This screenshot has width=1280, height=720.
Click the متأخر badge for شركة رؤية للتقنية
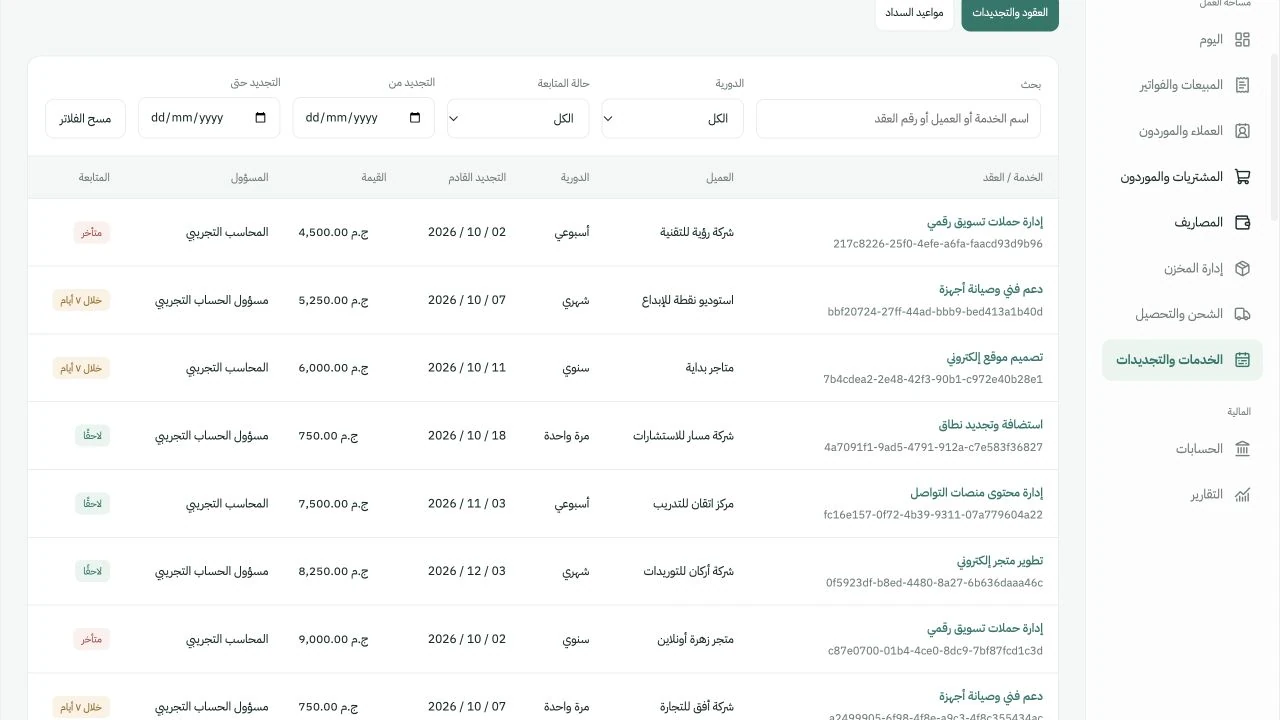point(91,232)
